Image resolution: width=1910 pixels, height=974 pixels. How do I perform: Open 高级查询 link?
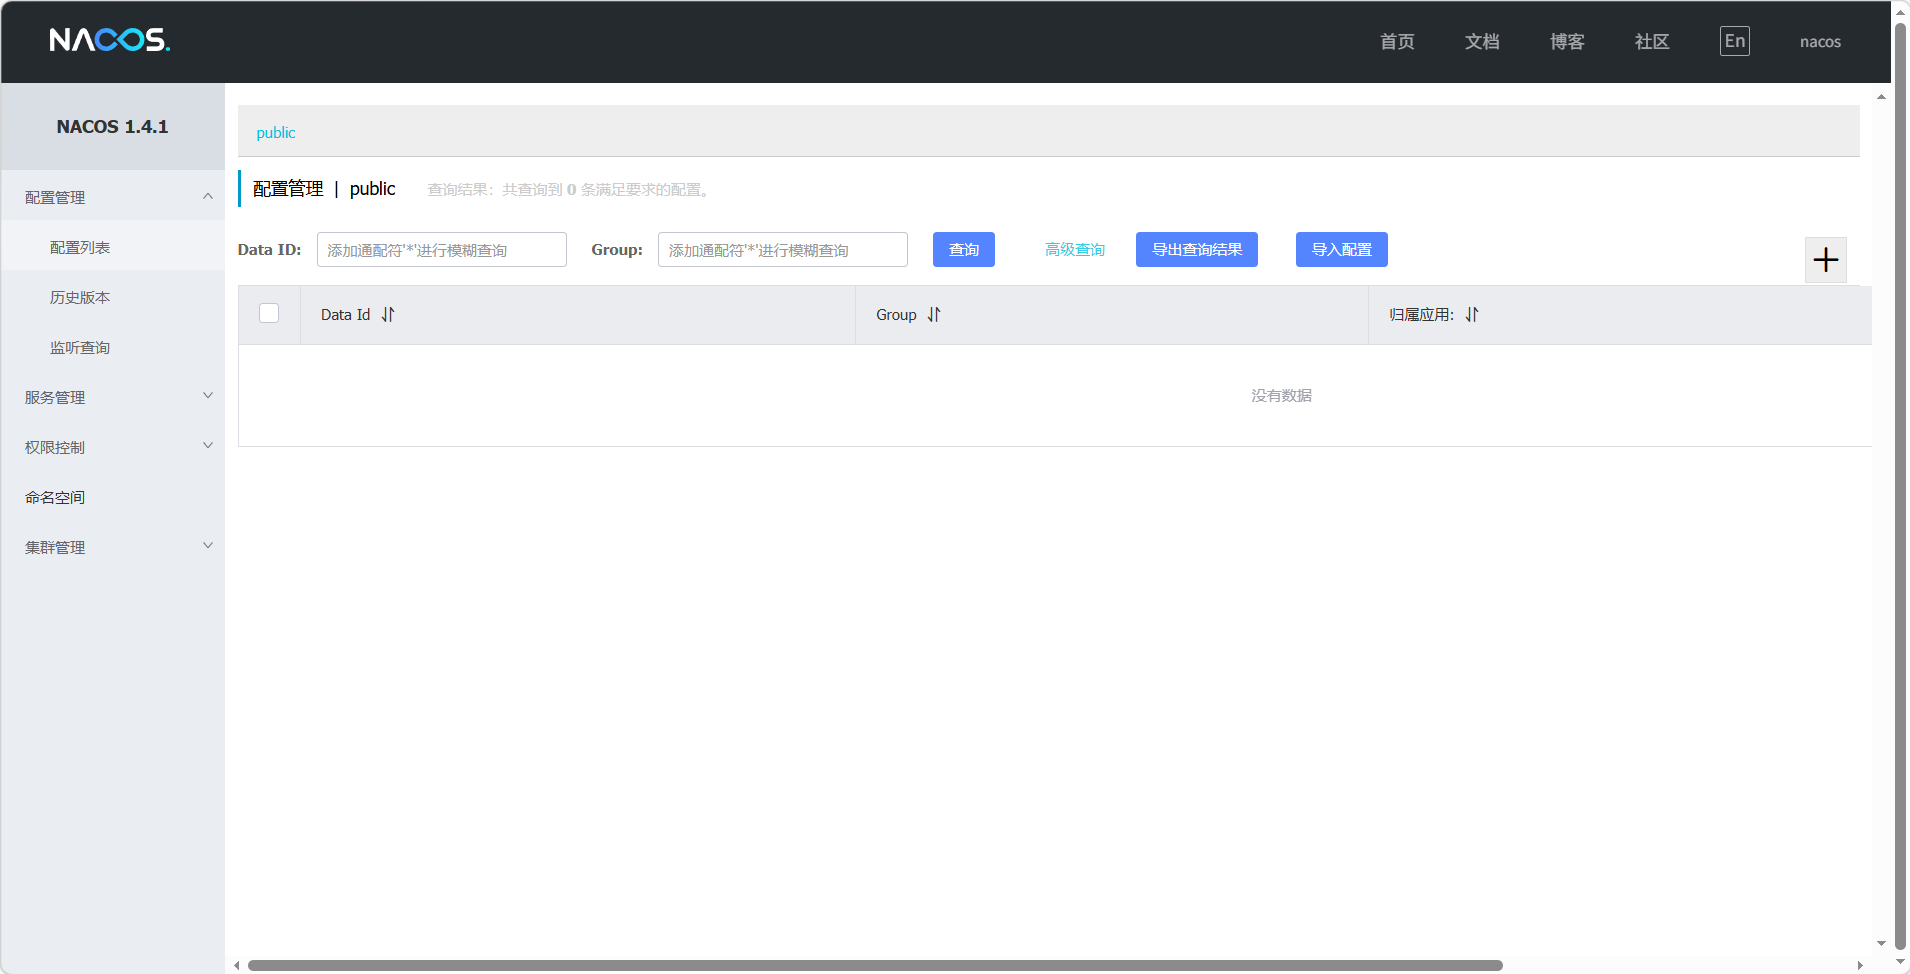1075,250
